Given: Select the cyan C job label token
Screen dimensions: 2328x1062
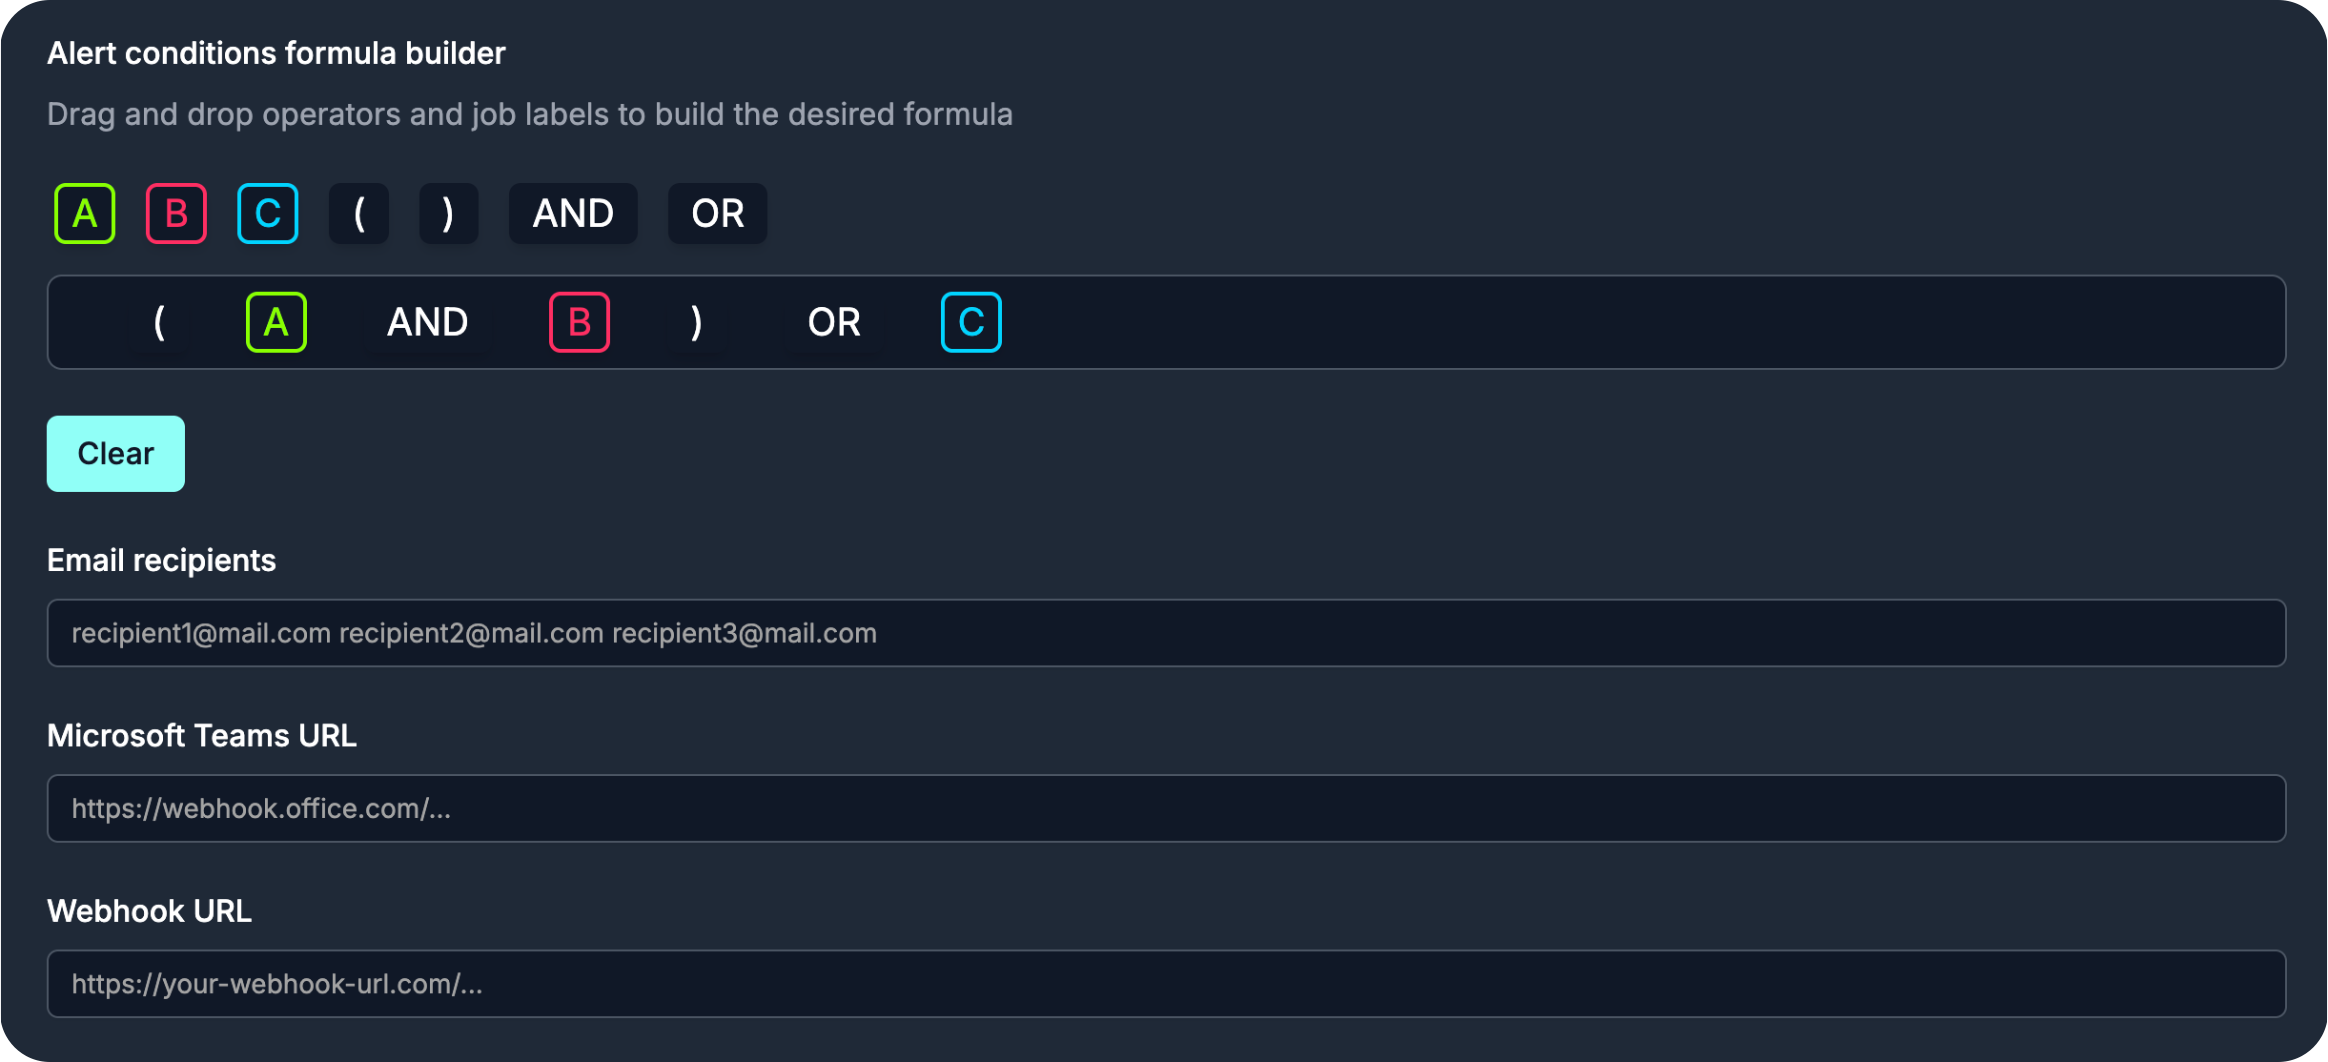Looking at the screenshot, I should 267,213.
